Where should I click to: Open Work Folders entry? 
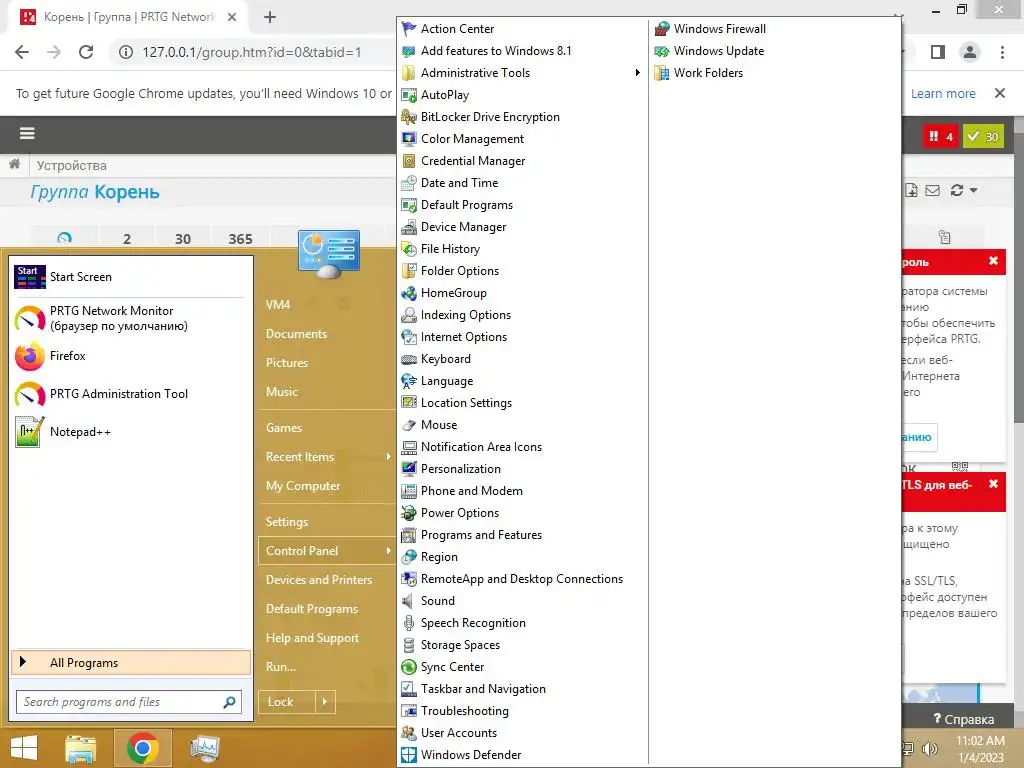pyautogui.click(x=699, y=72)
